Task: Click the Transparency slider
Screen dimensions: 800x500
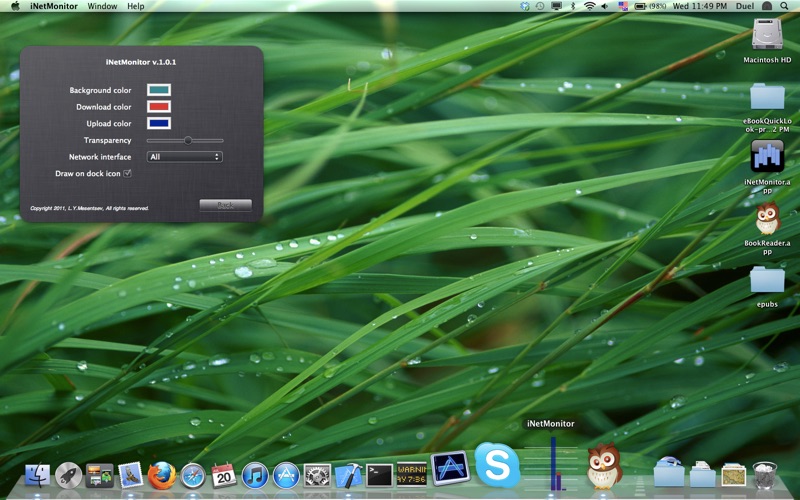Action: (185, 140)
